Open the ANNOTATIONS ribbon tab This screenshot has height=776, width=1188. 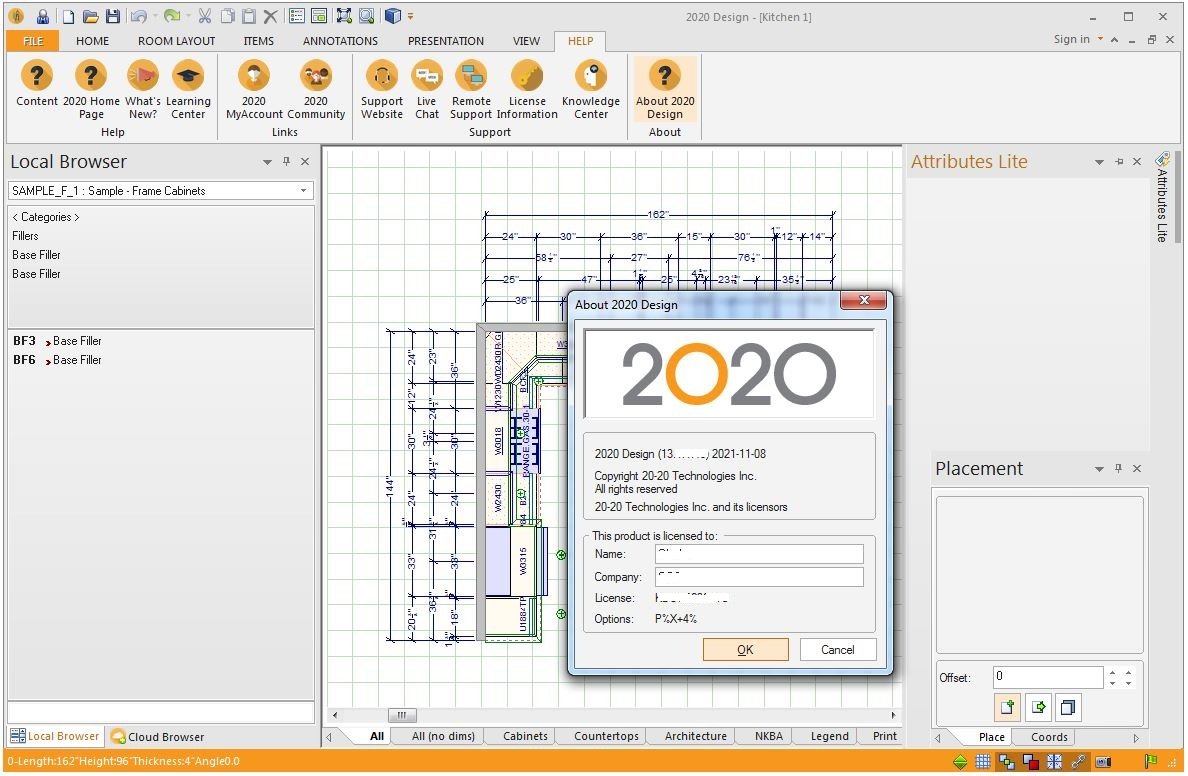340,41
